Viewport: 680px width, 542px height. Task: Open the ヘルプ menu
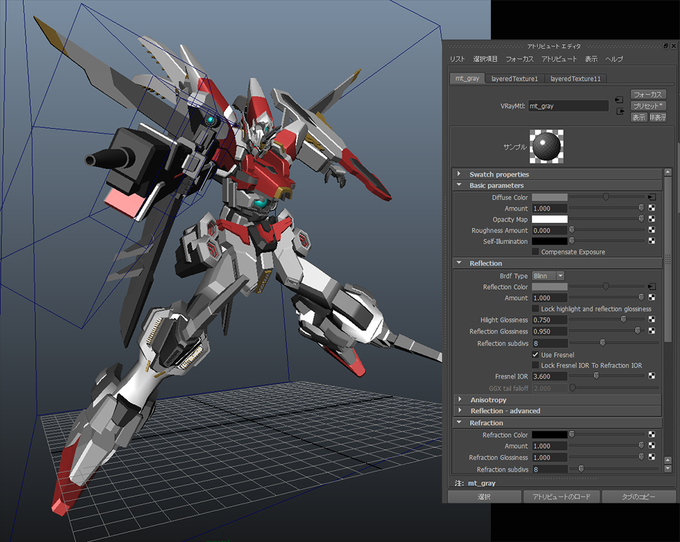(614, 59)
